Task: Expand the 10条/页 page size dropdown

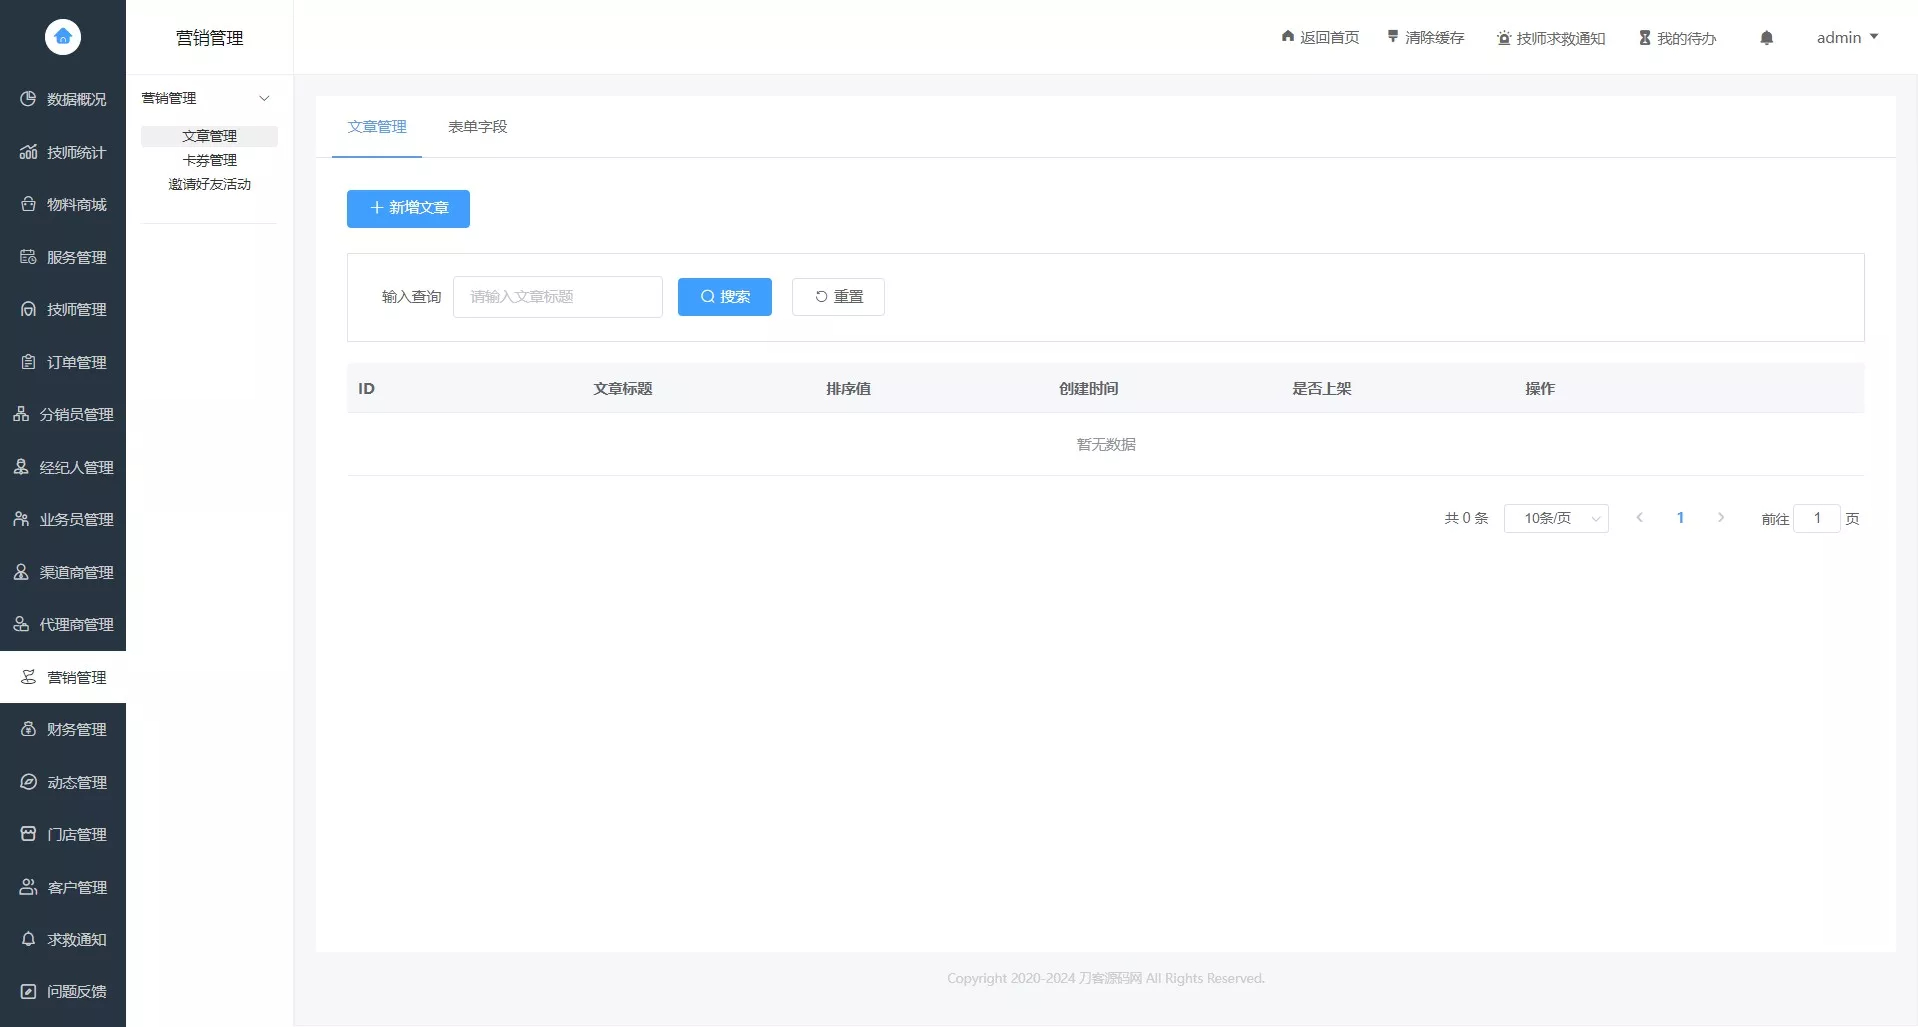Action: coord(1556,518)
